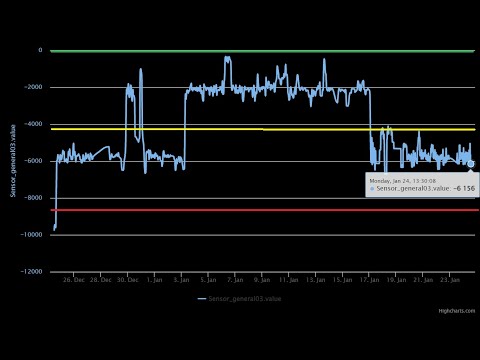The width and height of the screenshot is (480, 360).
Task: Click the red threshold line near -8700
Action: coord(264,210)
